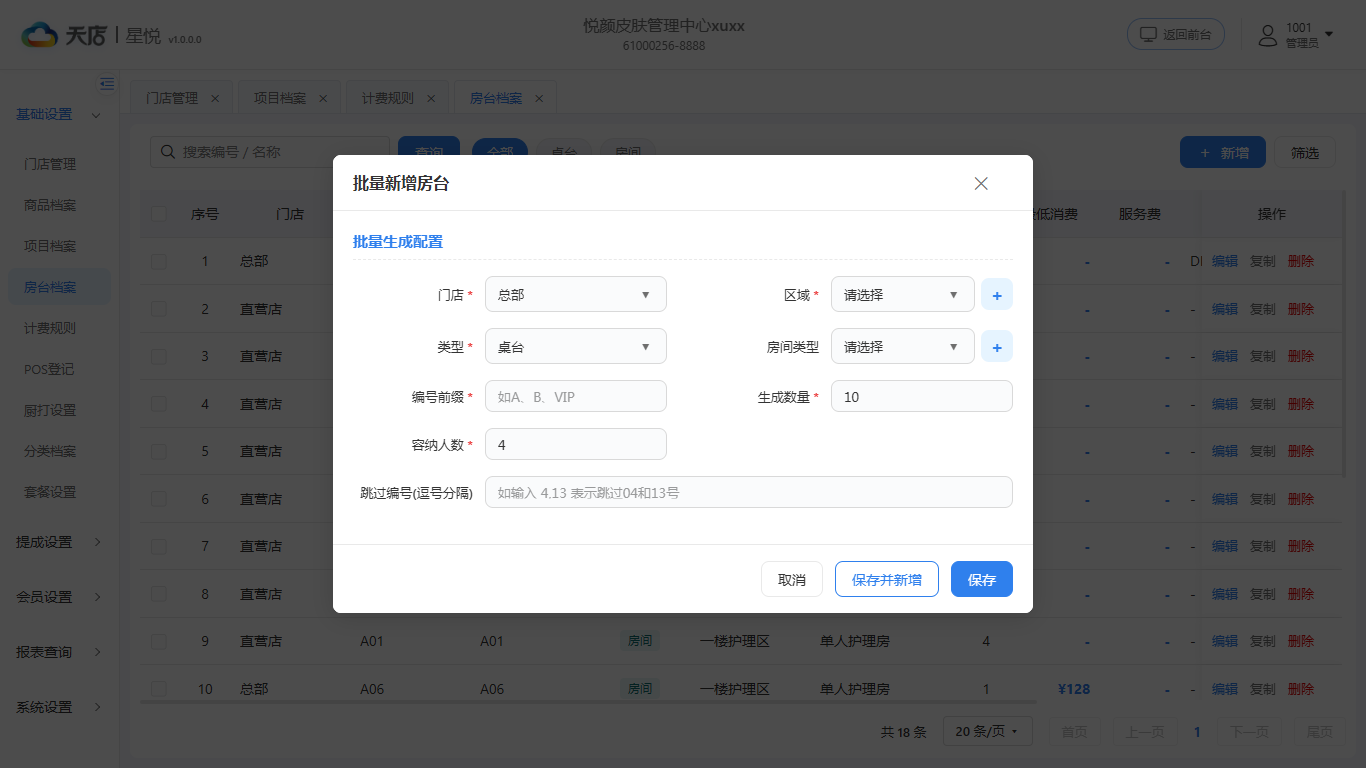Close the 计费规则 tab
Screen dimensions: 1366x768
click(431, 98)
